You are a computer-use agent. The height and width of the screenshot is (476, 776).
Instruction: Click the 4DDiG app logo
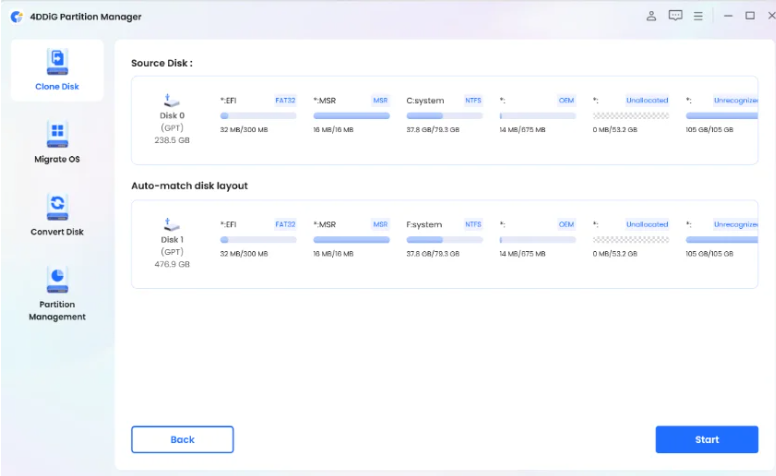(x=17, y=17)
